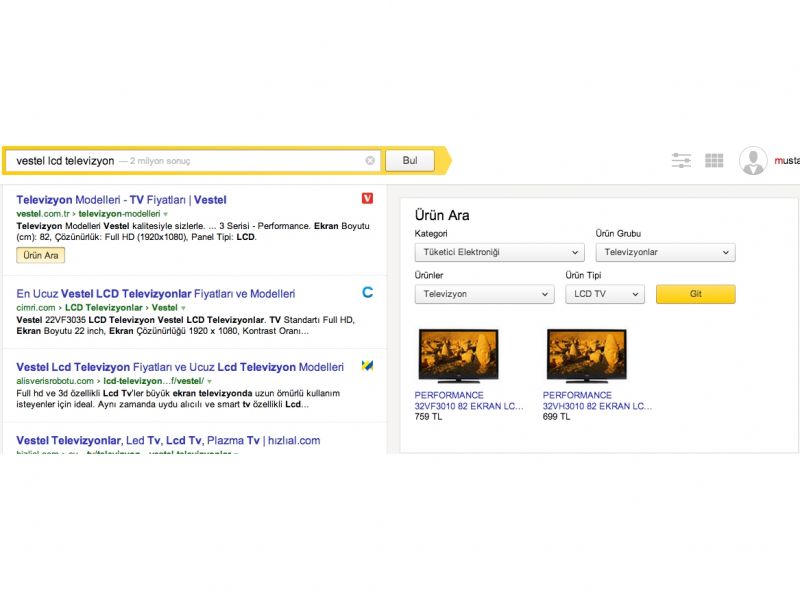Click the Vestel breadcrumb under cimri result
Image resolution: width=800 pixels, height=600 pixels.
click(x=164, y=308)
